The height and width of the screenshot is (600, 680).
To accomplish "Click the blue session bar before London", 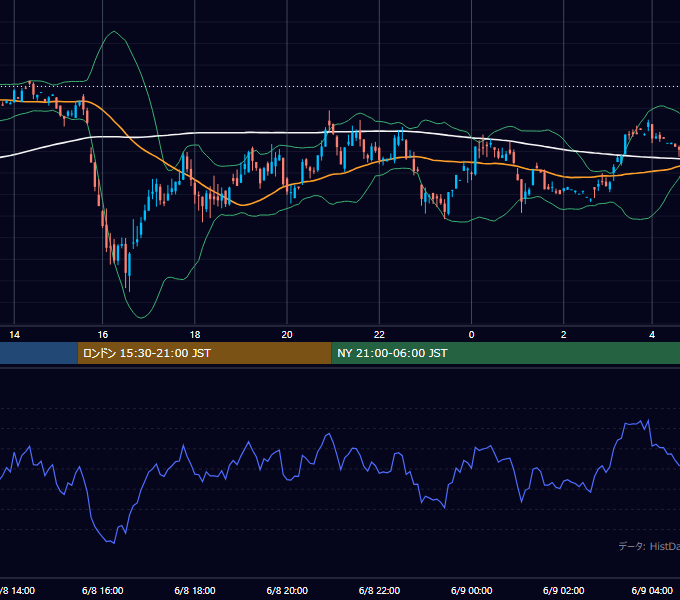I will (x=39, y=353).
